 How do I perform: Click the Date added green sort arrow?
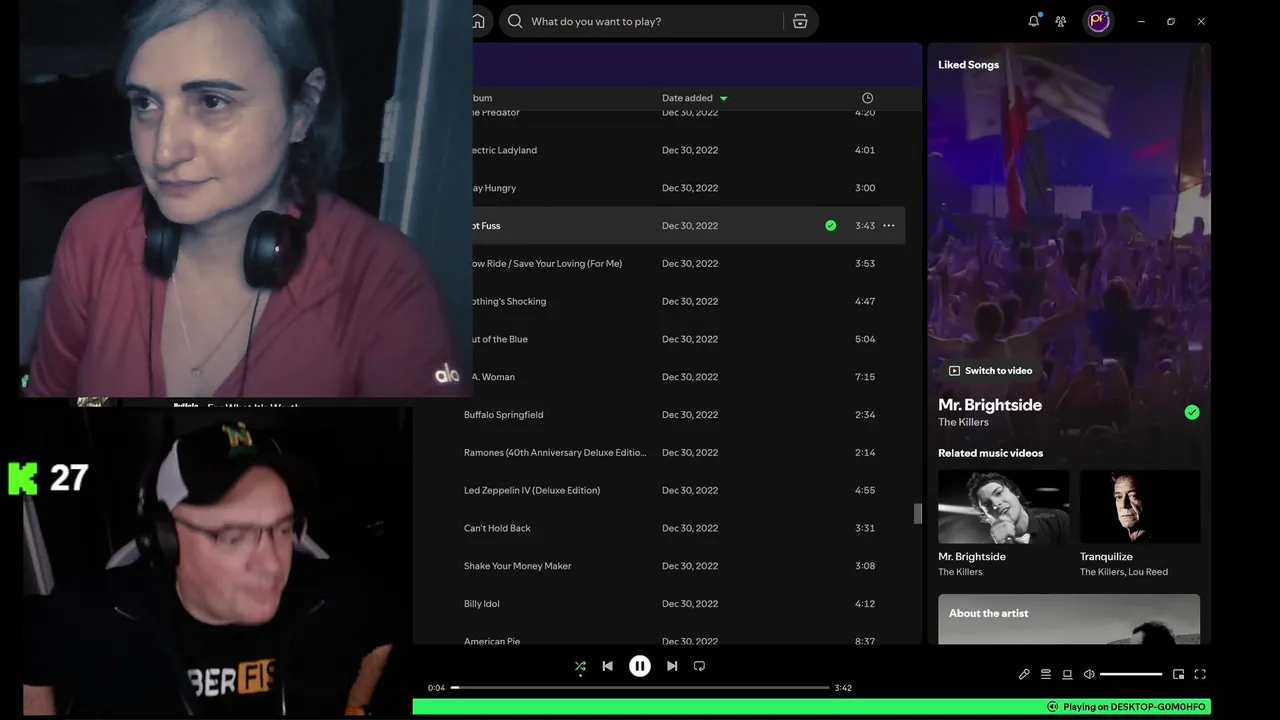pyautogui.click(x=724, y=99)
